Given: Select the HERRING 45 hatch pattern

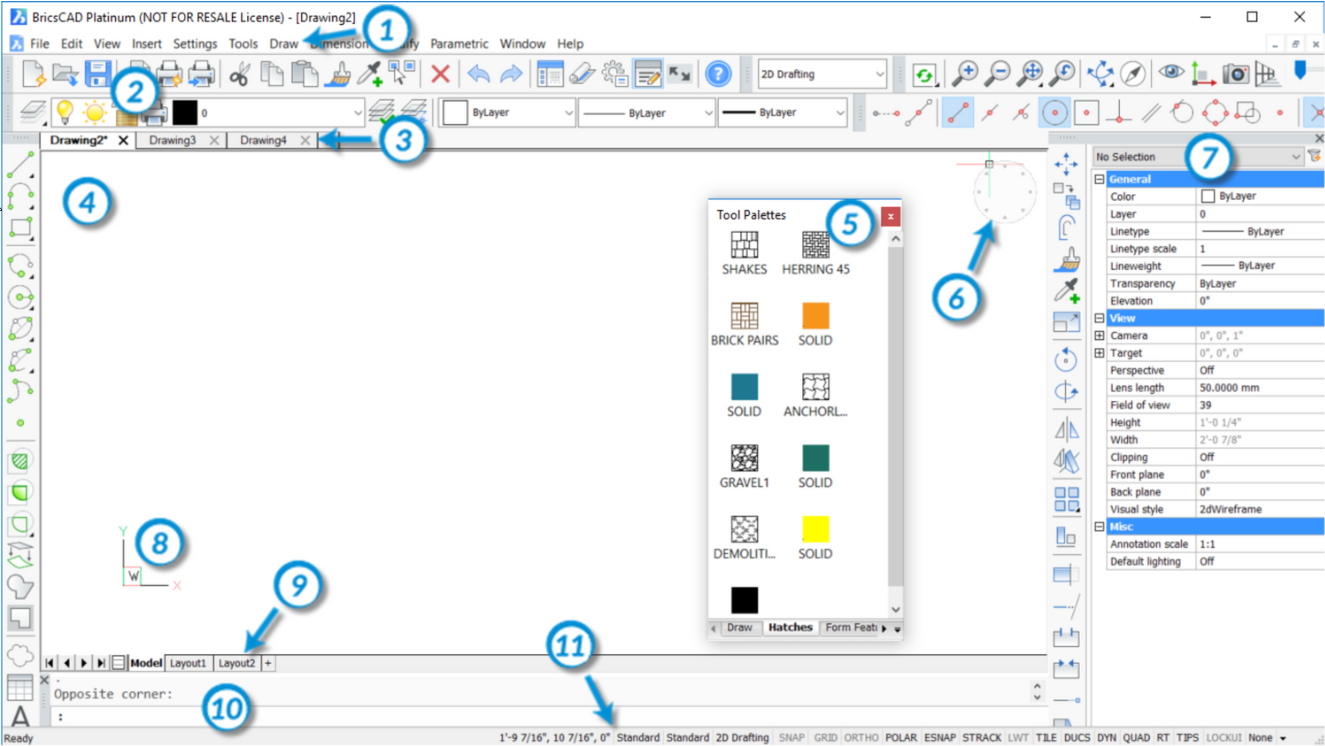Looking at the screenshot, I should (815, 245).
